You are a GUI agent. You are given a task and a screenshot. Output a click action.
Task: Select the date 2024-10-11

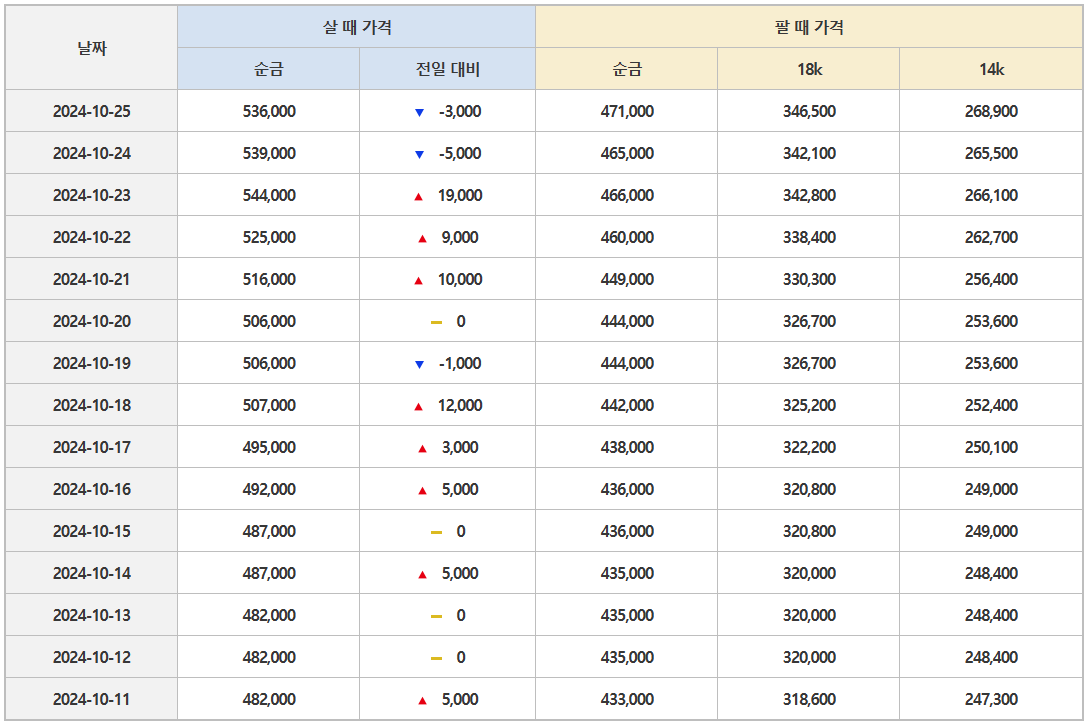(x=92, y=699)
